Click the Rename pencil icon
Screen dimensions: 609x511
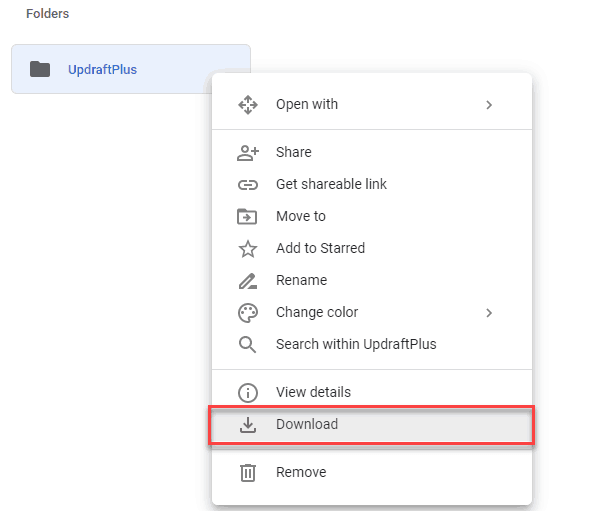coord(248,281)
